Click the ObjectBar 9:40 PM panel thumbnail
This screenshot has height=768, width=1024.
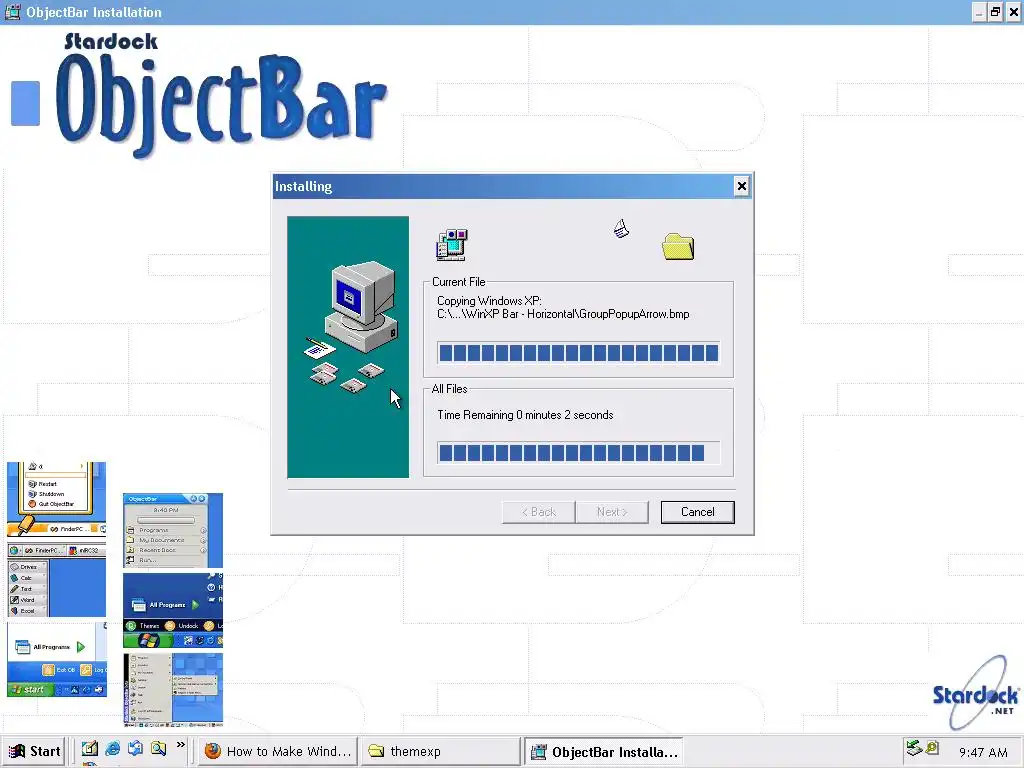(x=173, y=530)
